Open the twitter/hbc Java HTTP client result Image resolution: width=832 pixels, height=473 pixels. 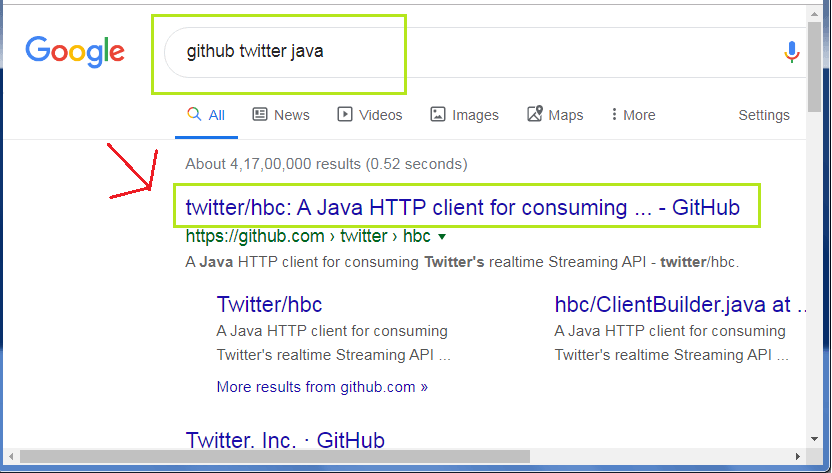(x=462, y=208)
